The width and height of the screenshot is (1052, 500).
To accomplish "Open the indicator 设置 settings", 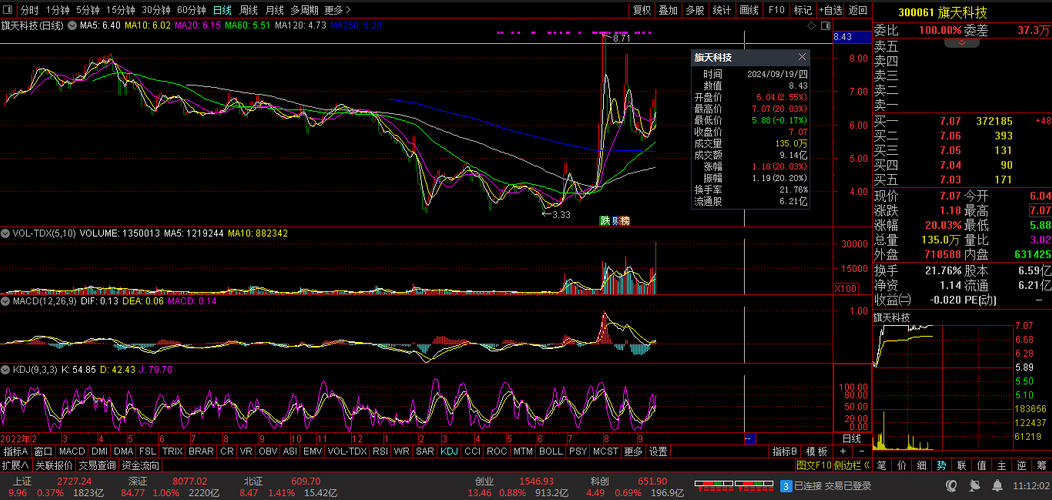I will [658, 452].
